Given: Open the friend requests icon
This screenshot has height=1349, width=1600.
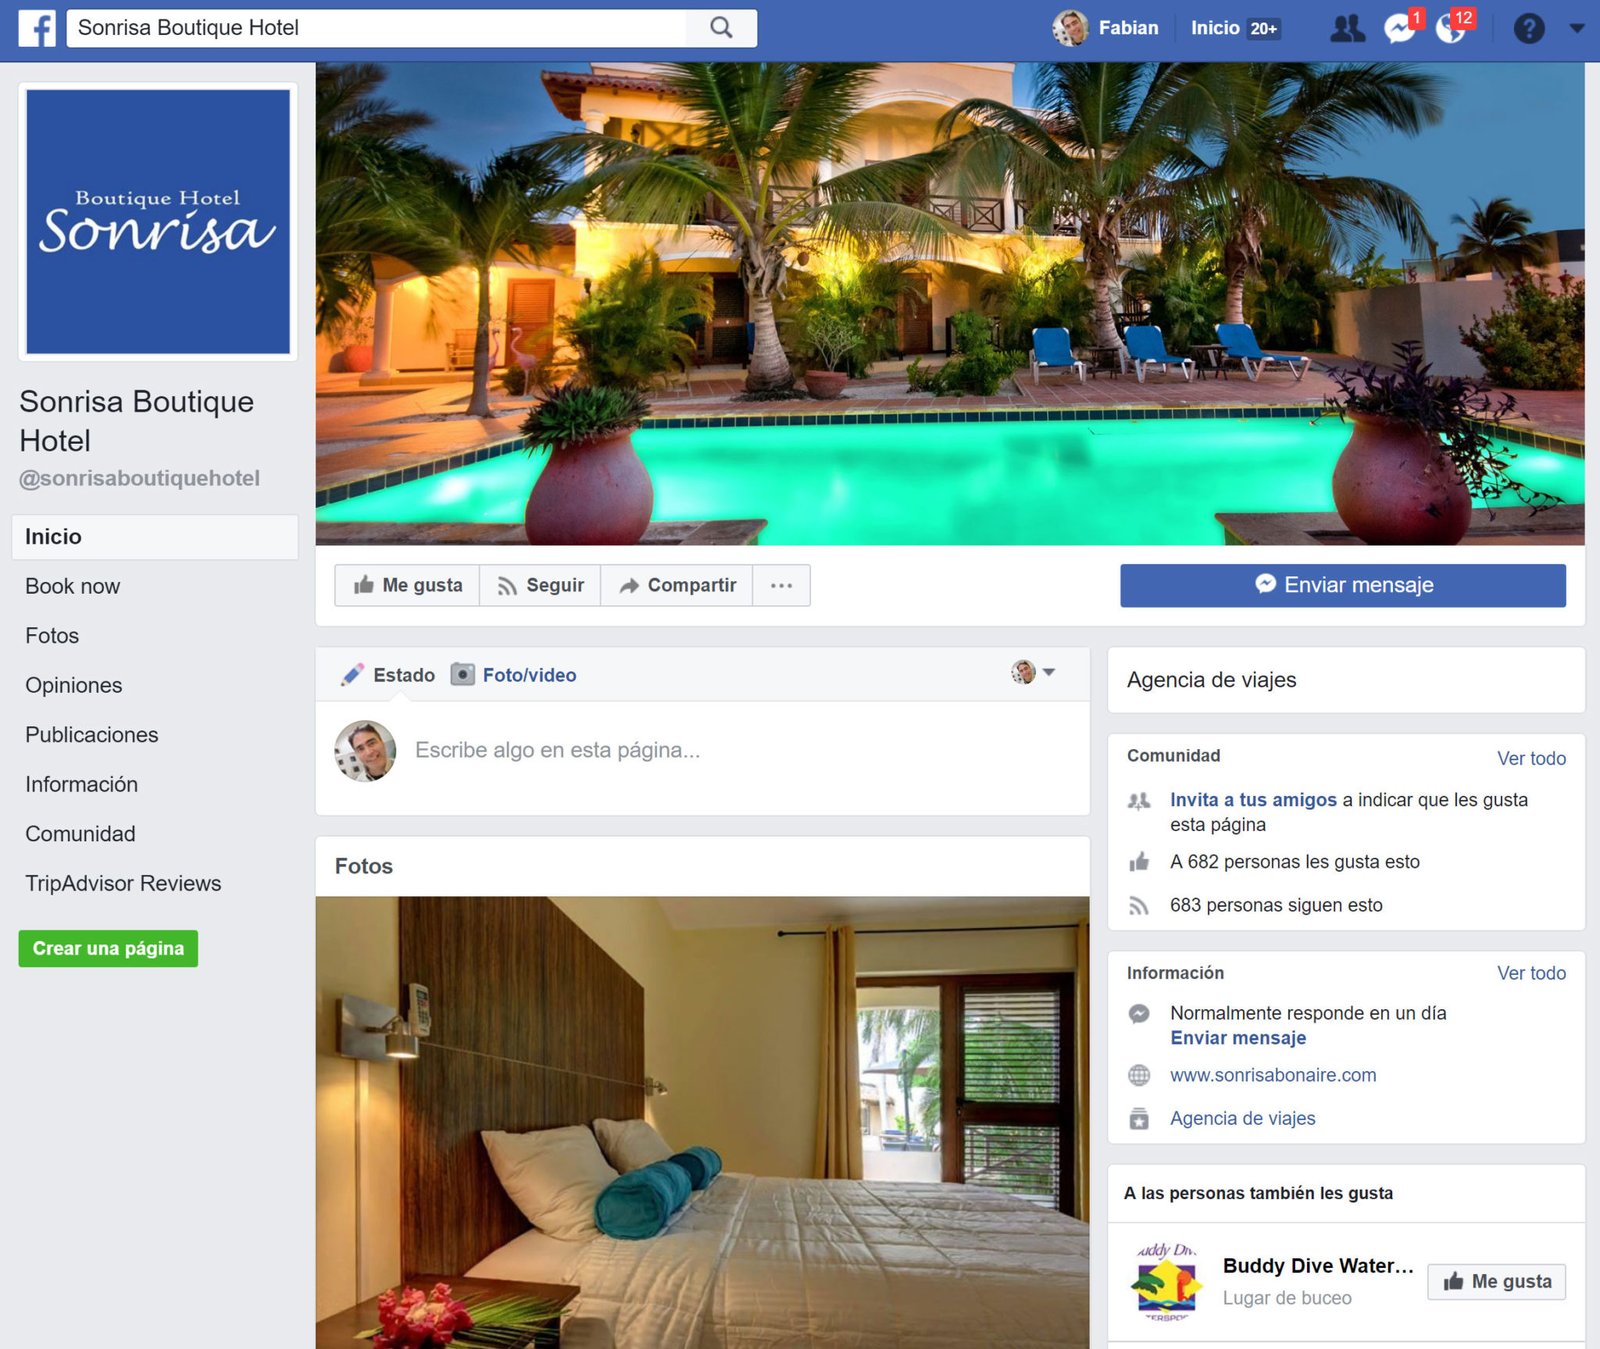Looking at the screenshot, I should tap(1347, 28).
